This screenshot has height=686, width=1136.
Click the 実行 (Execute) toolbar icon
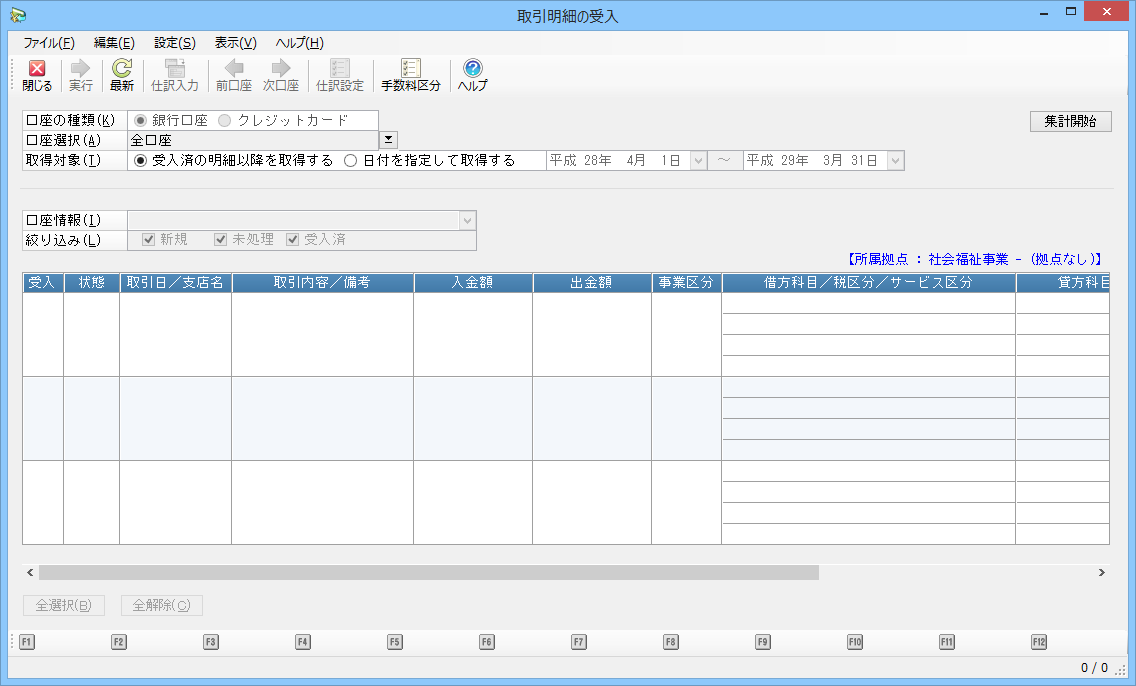[81, 75]
